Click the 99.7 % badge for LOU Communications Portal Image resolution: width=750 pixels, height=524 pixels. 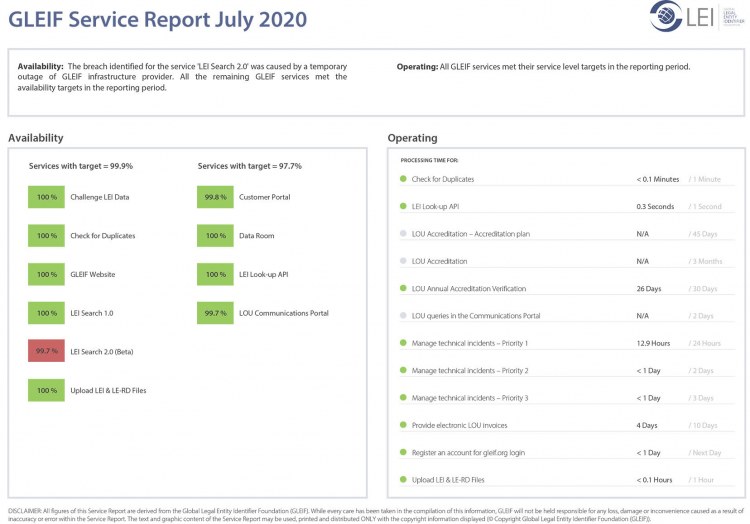point(215,313)
